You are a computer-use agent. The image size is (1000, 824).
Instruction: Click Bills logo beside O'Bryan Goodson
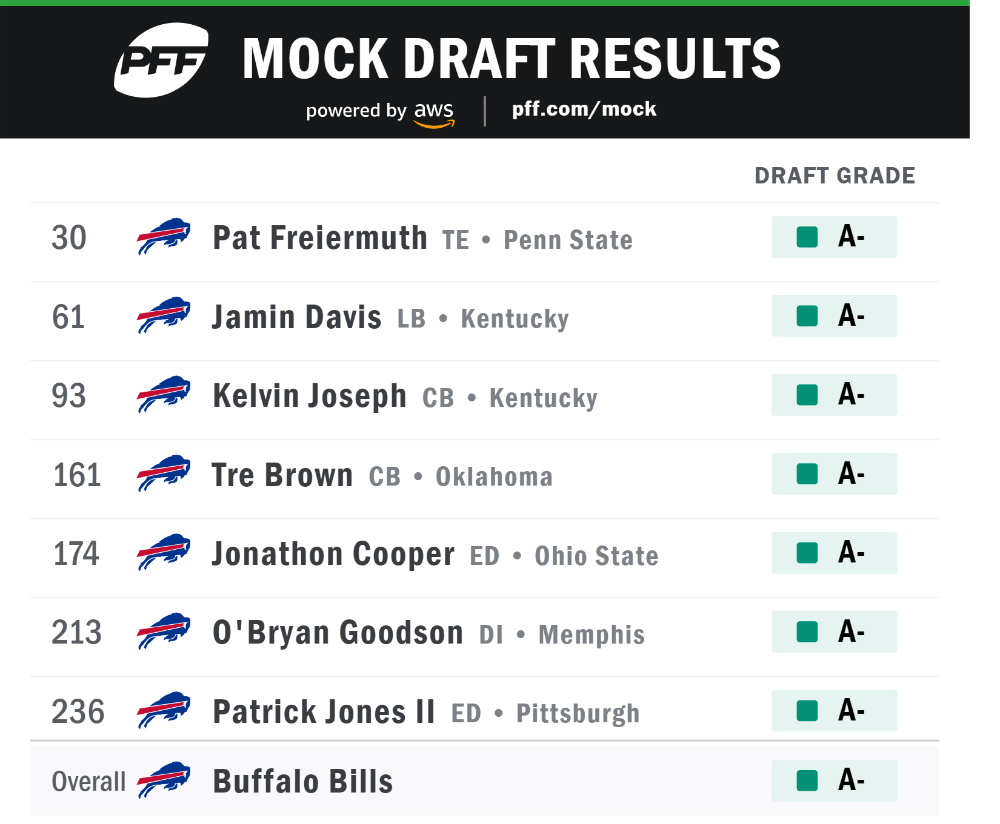163,632
